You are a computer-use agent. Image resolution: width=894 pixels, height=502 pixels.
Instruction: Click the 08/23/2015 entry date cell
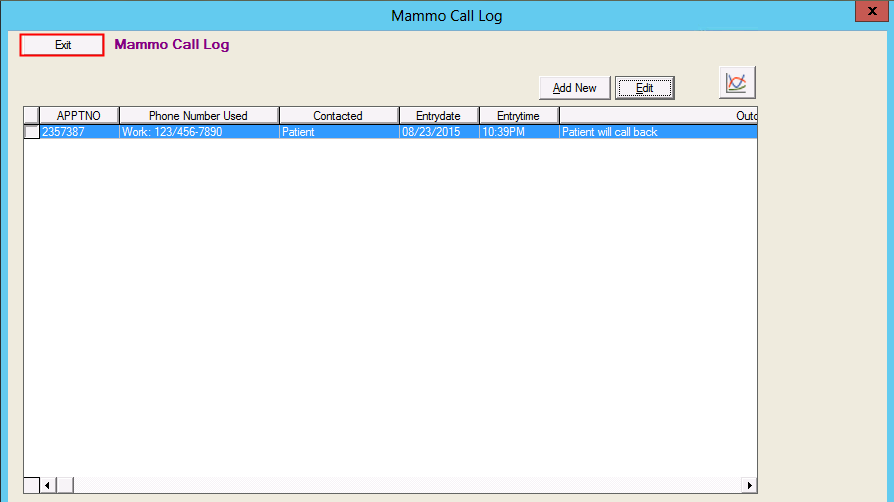[x=438, y=132]
